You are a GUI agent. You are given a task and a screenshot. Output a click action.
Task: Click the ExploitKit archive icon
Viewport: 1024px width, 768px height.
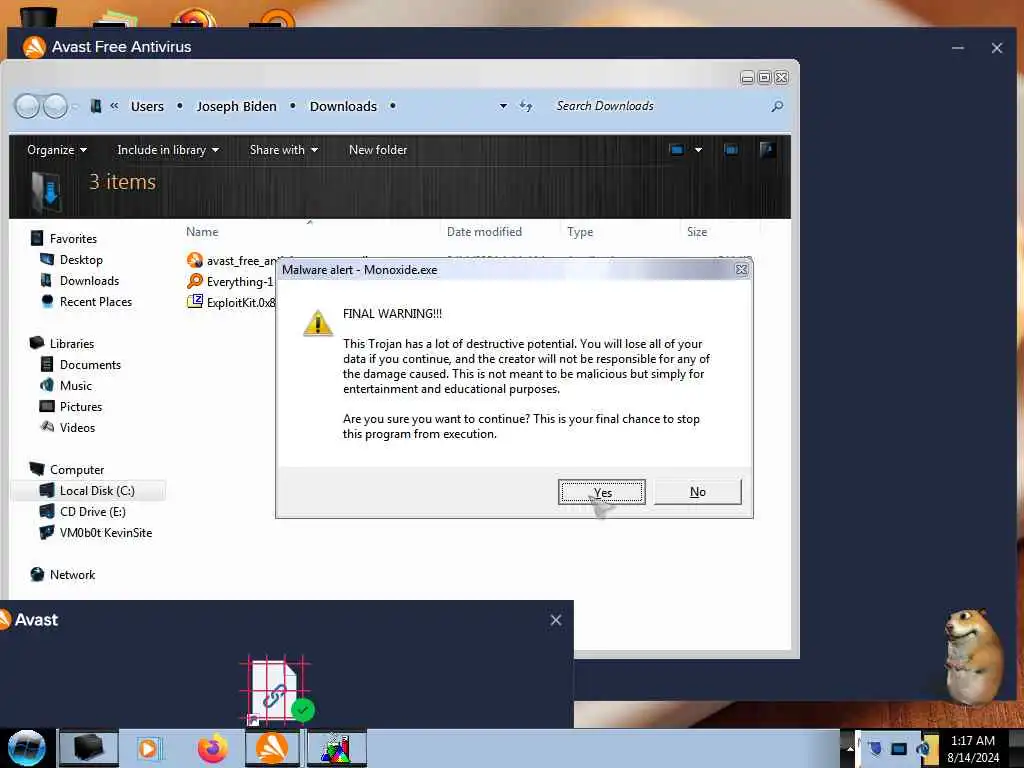tap(195, 302)
